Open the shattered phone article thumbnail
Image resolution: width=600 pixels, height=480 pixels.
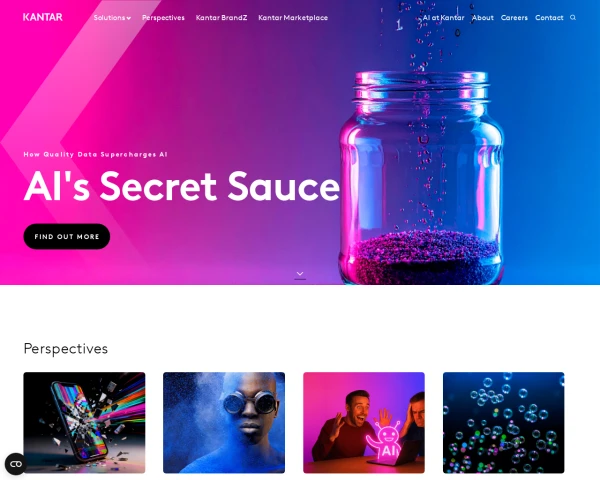coord(84,423)
